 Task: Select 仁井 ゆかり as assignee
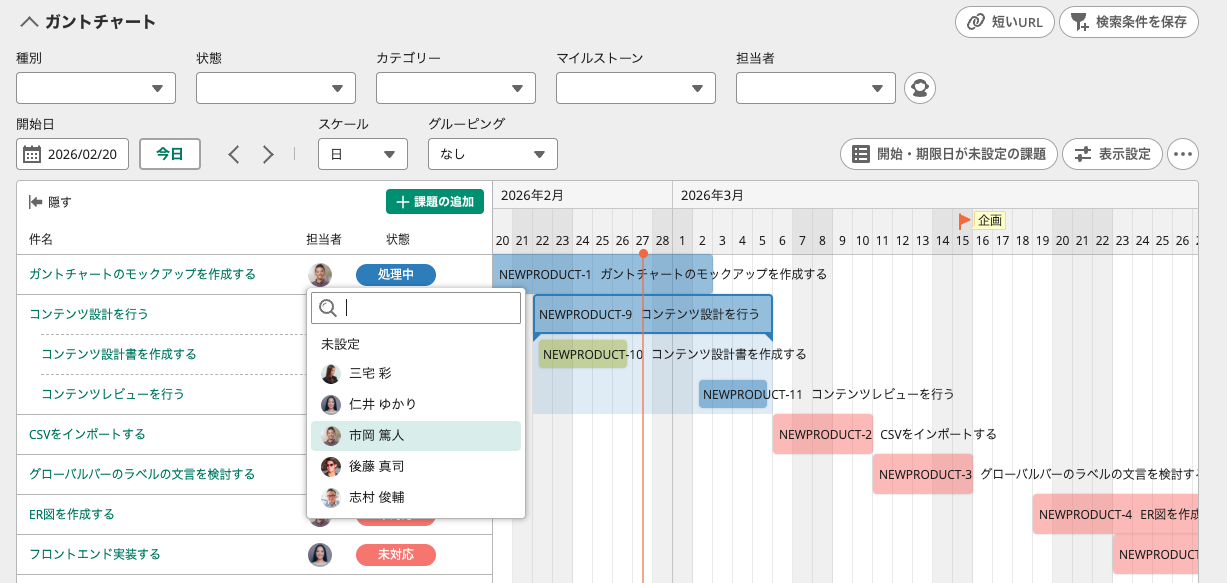pos(416,404)
